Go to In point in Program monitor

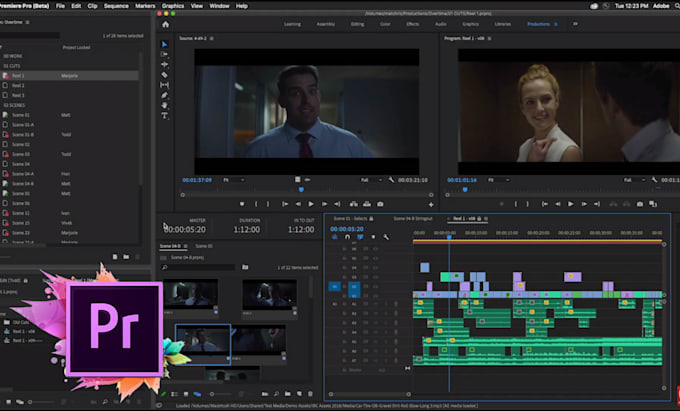click(x=545, y=204)
